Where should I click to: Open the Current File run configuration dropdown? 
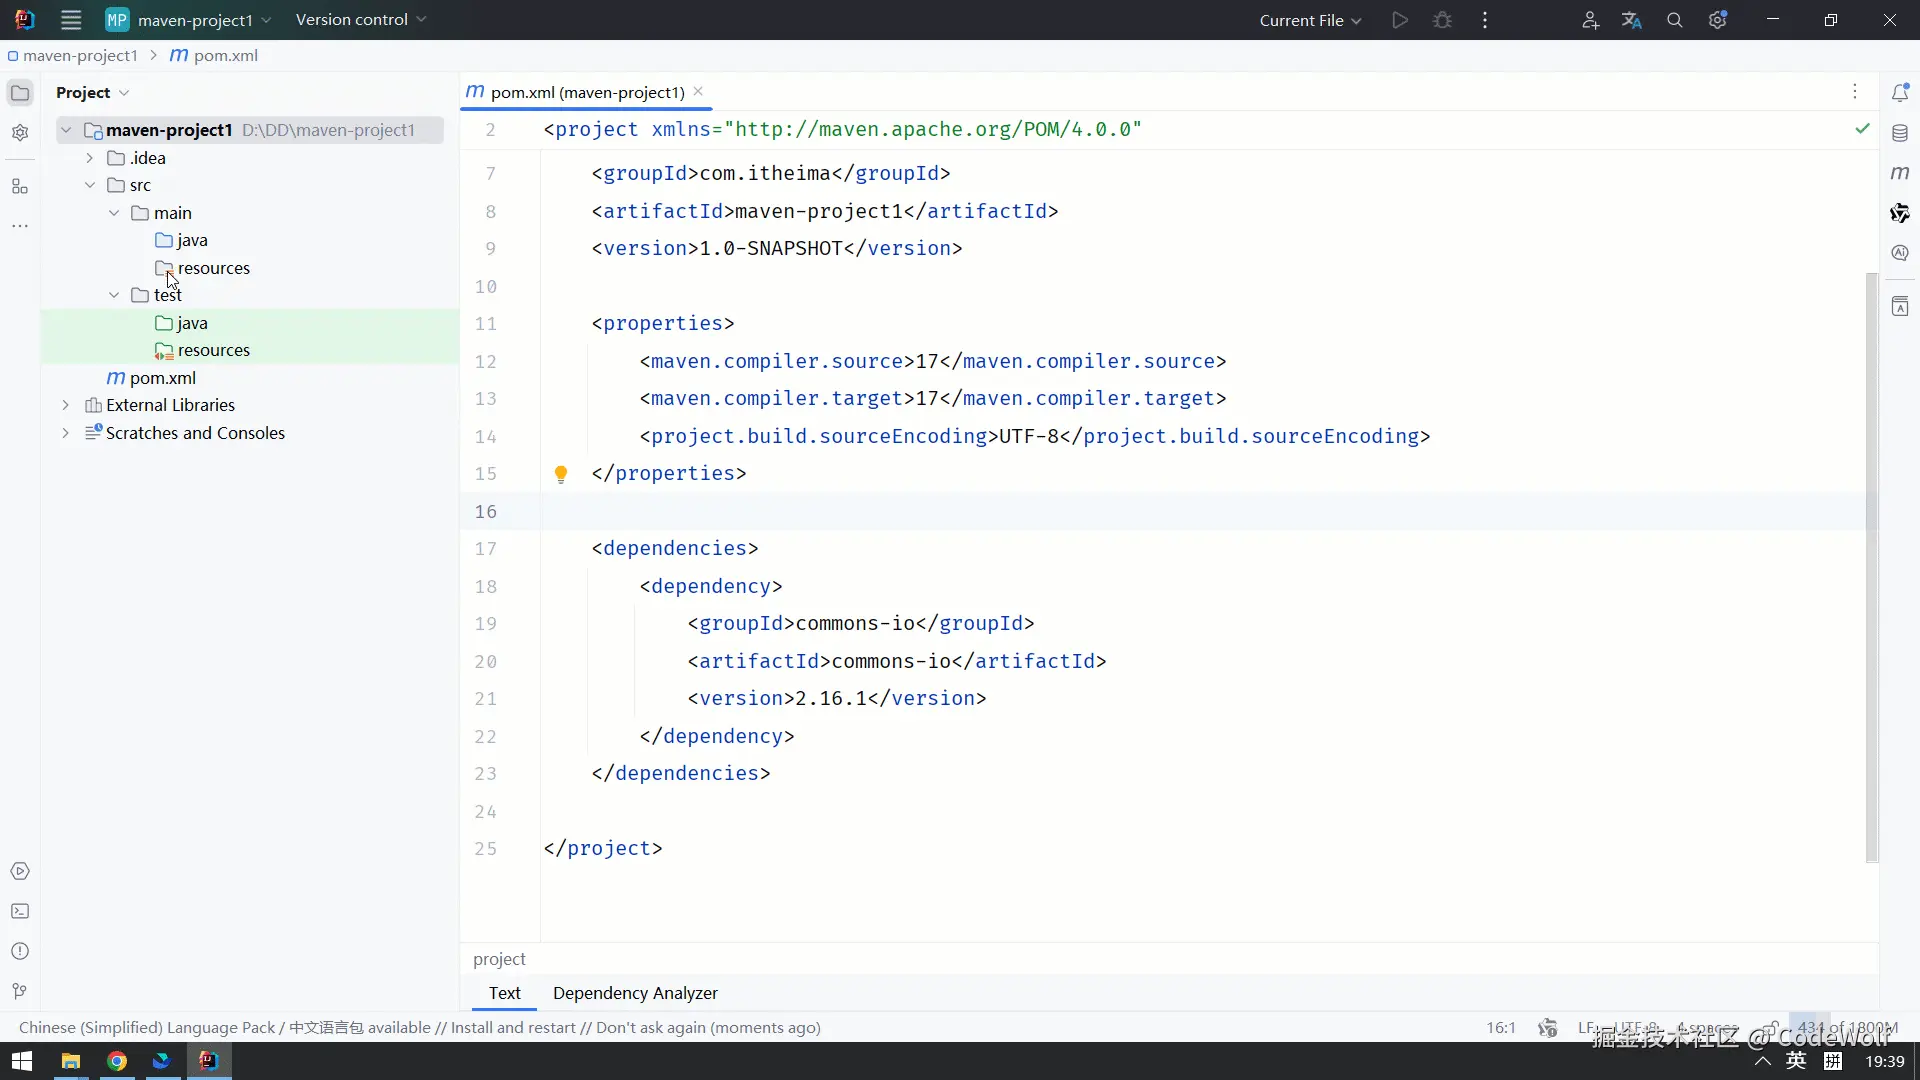pos(1310,20)
